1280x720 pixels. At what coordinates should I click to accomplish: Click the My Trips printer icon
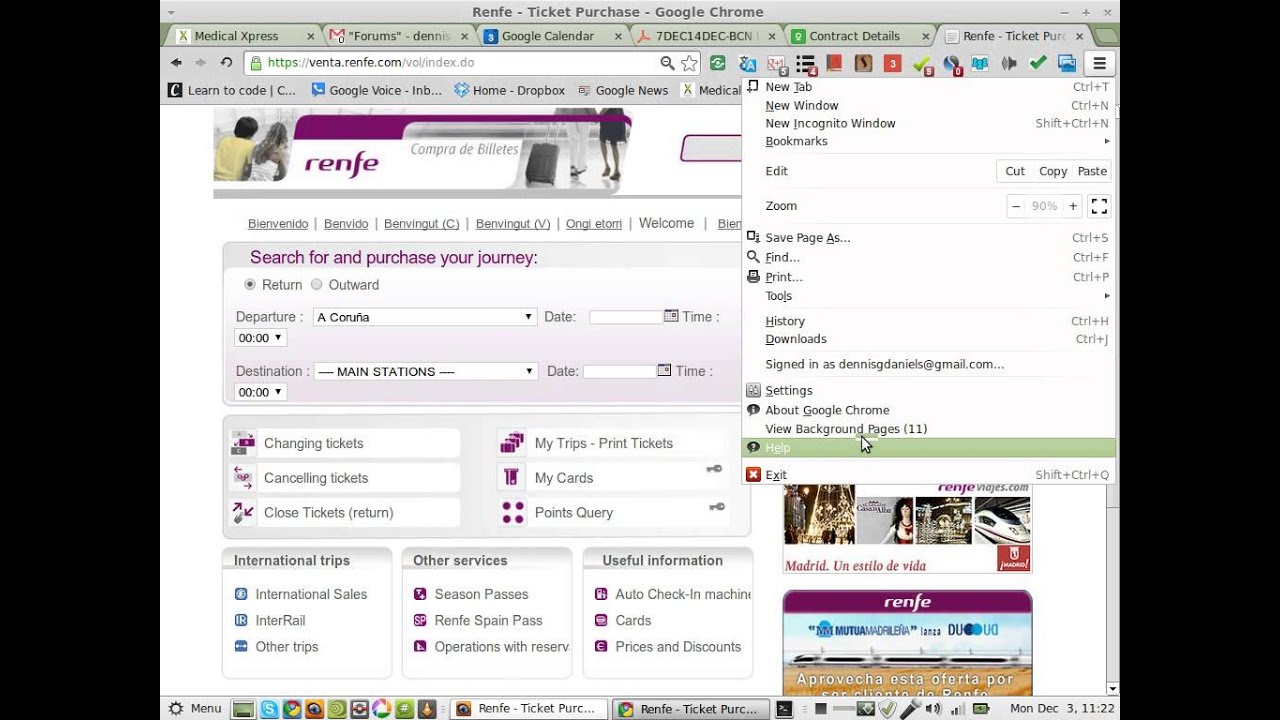(x=512, y=442)
